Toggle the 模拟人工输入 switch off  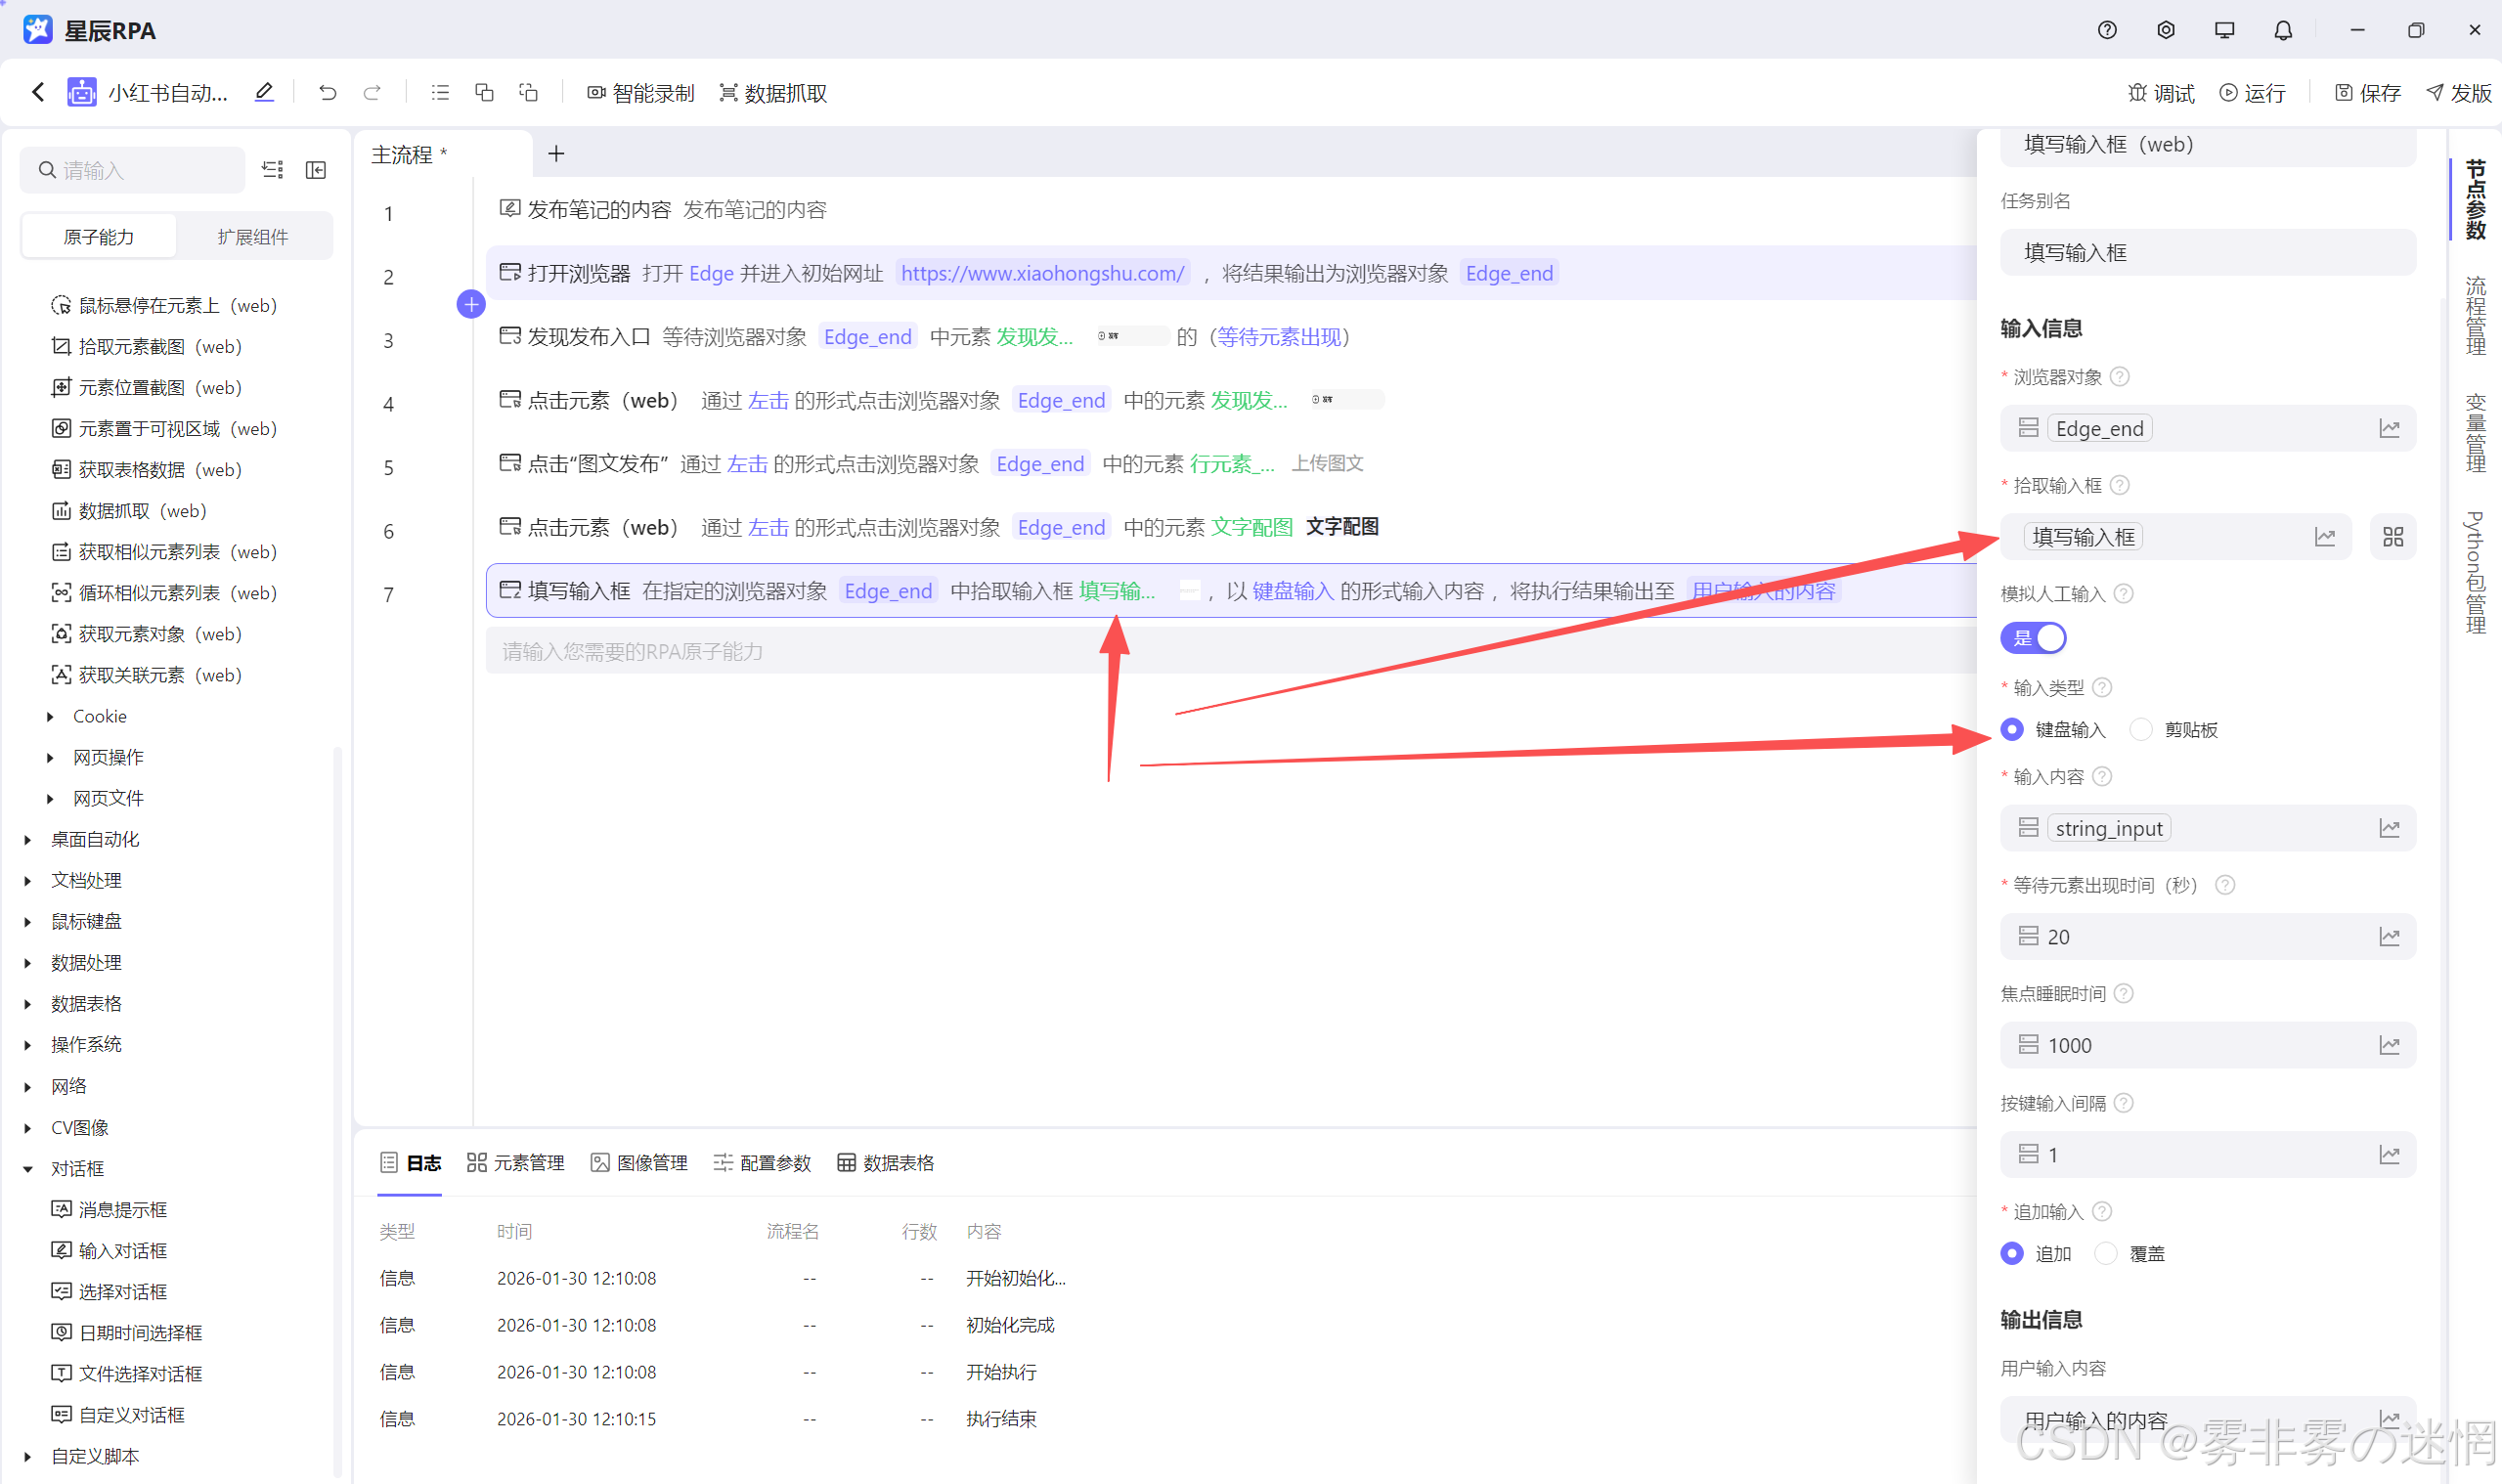(x=2033, y=638)
